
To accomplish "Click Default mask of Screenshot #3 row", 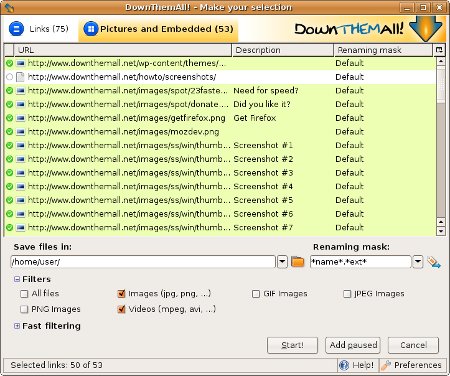I will (349, 173).
